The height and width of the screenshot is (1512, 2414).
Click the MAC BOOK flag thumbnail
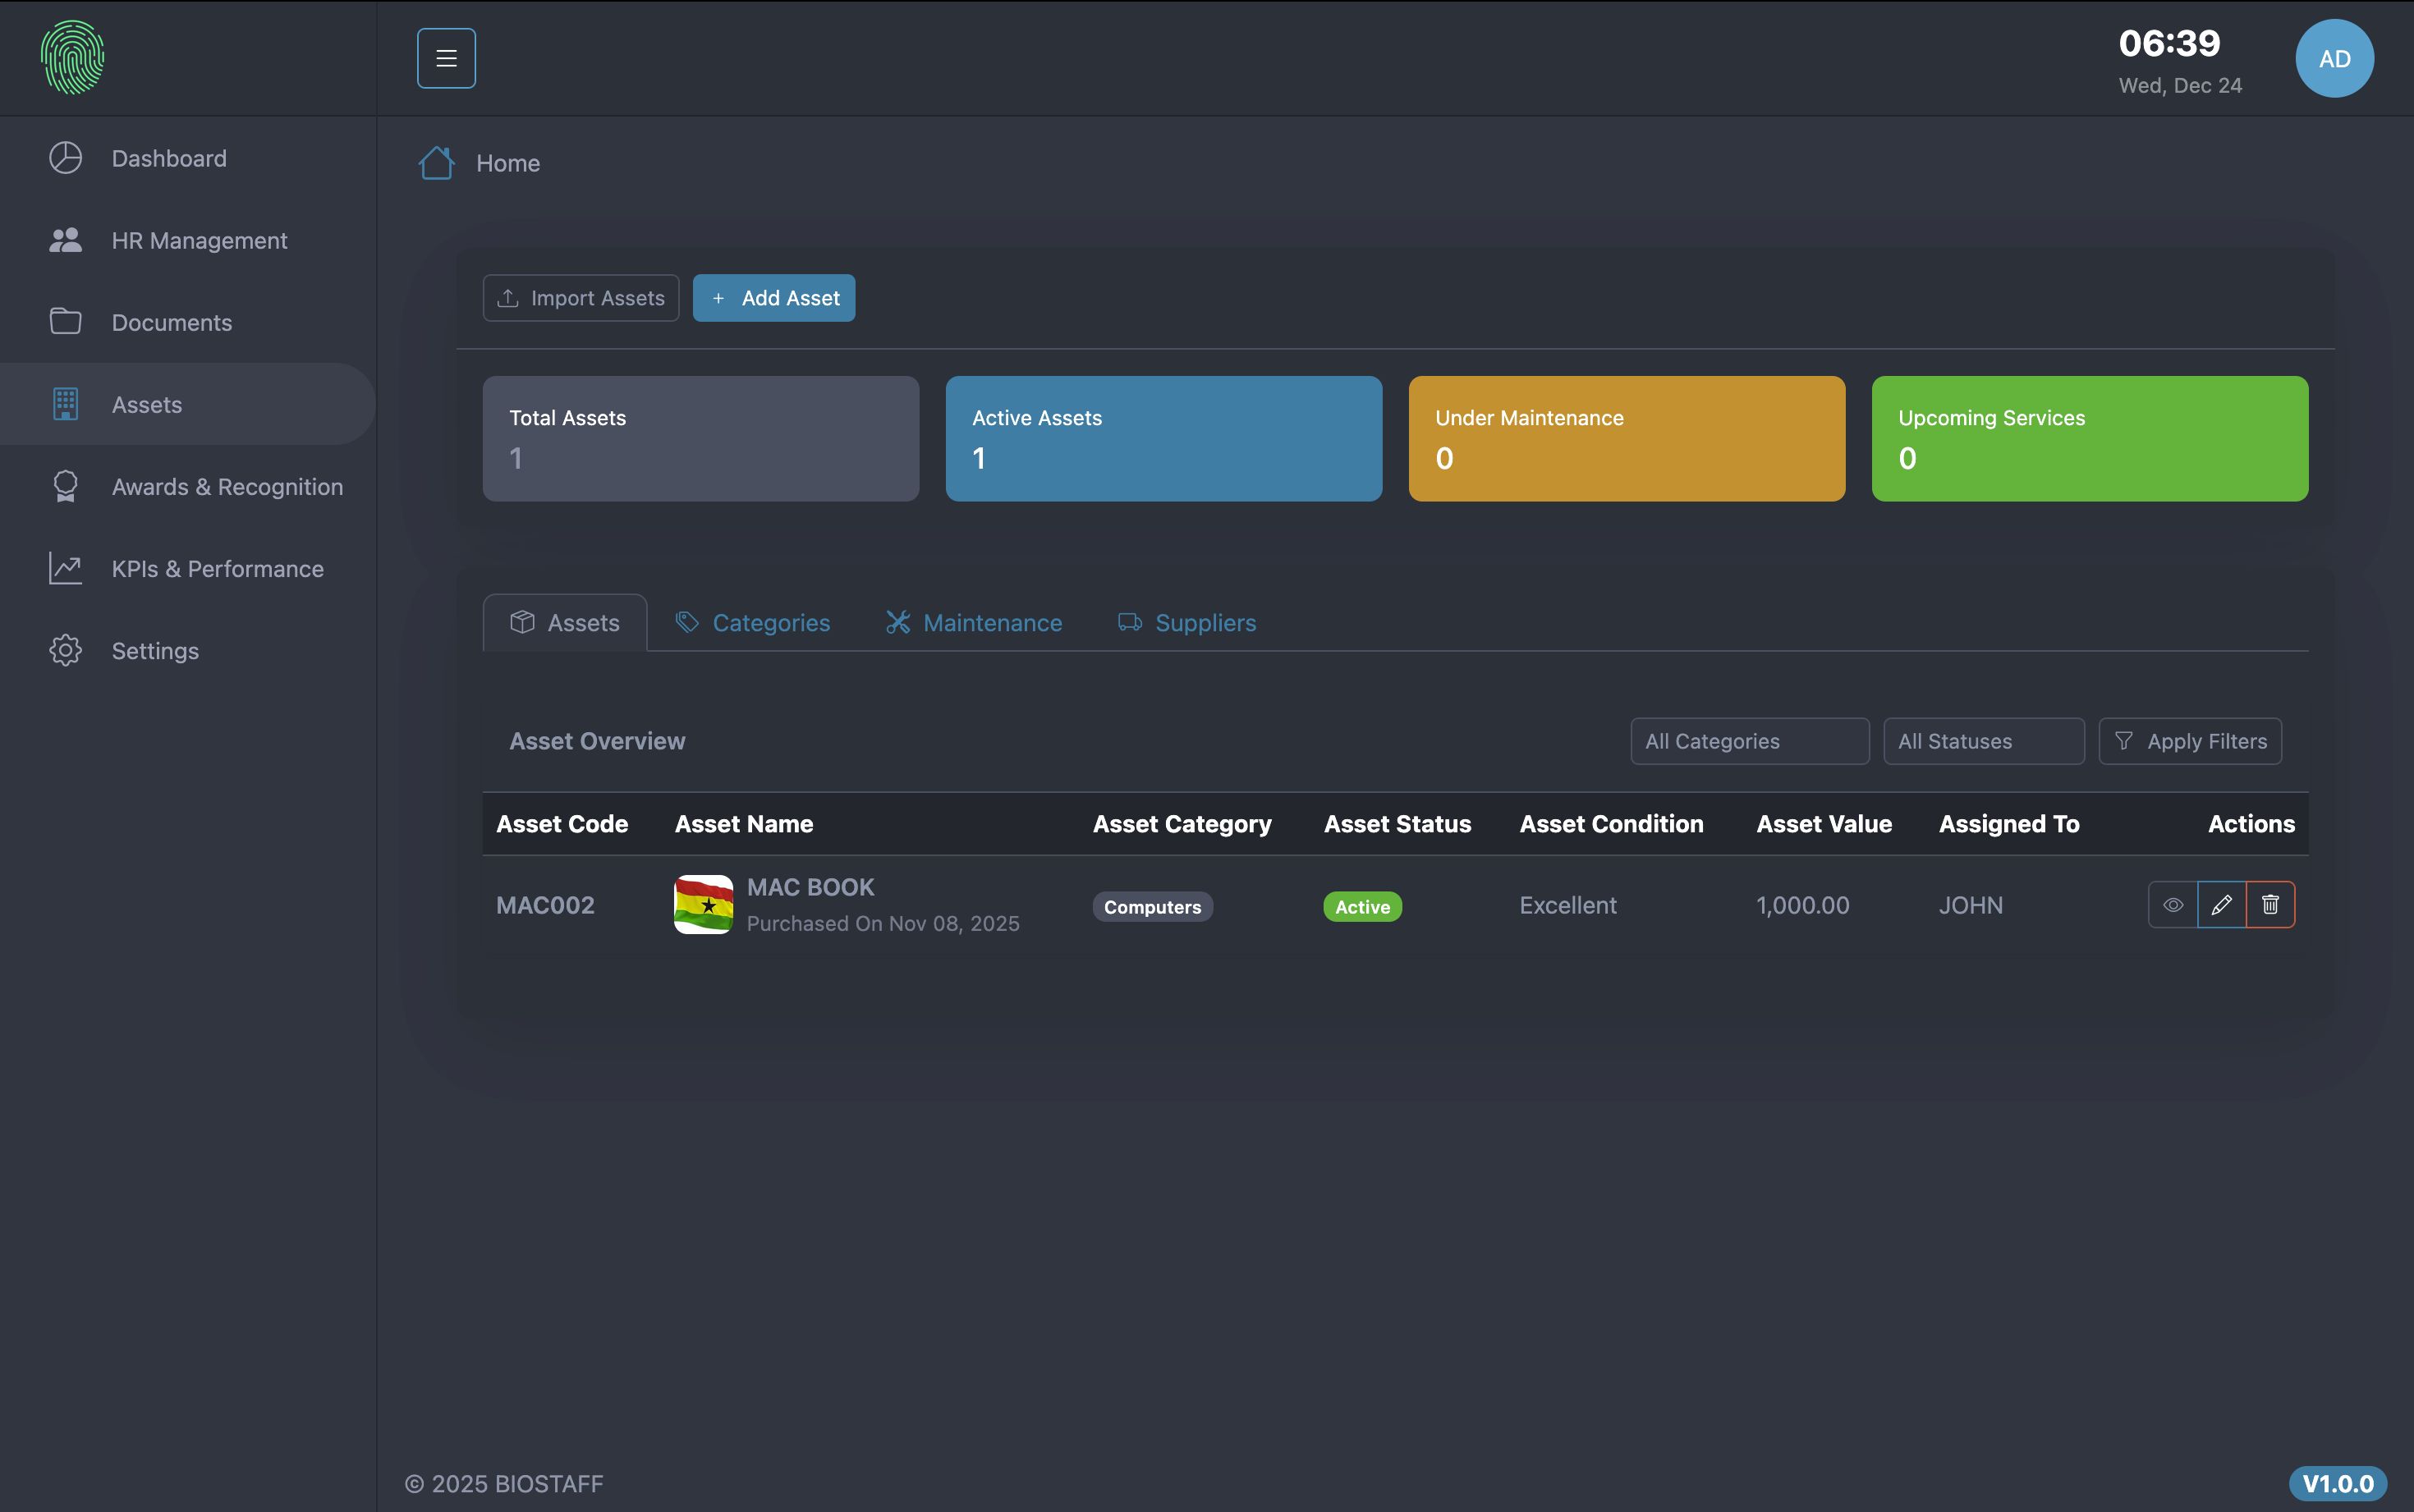click(x=703, y=905)
